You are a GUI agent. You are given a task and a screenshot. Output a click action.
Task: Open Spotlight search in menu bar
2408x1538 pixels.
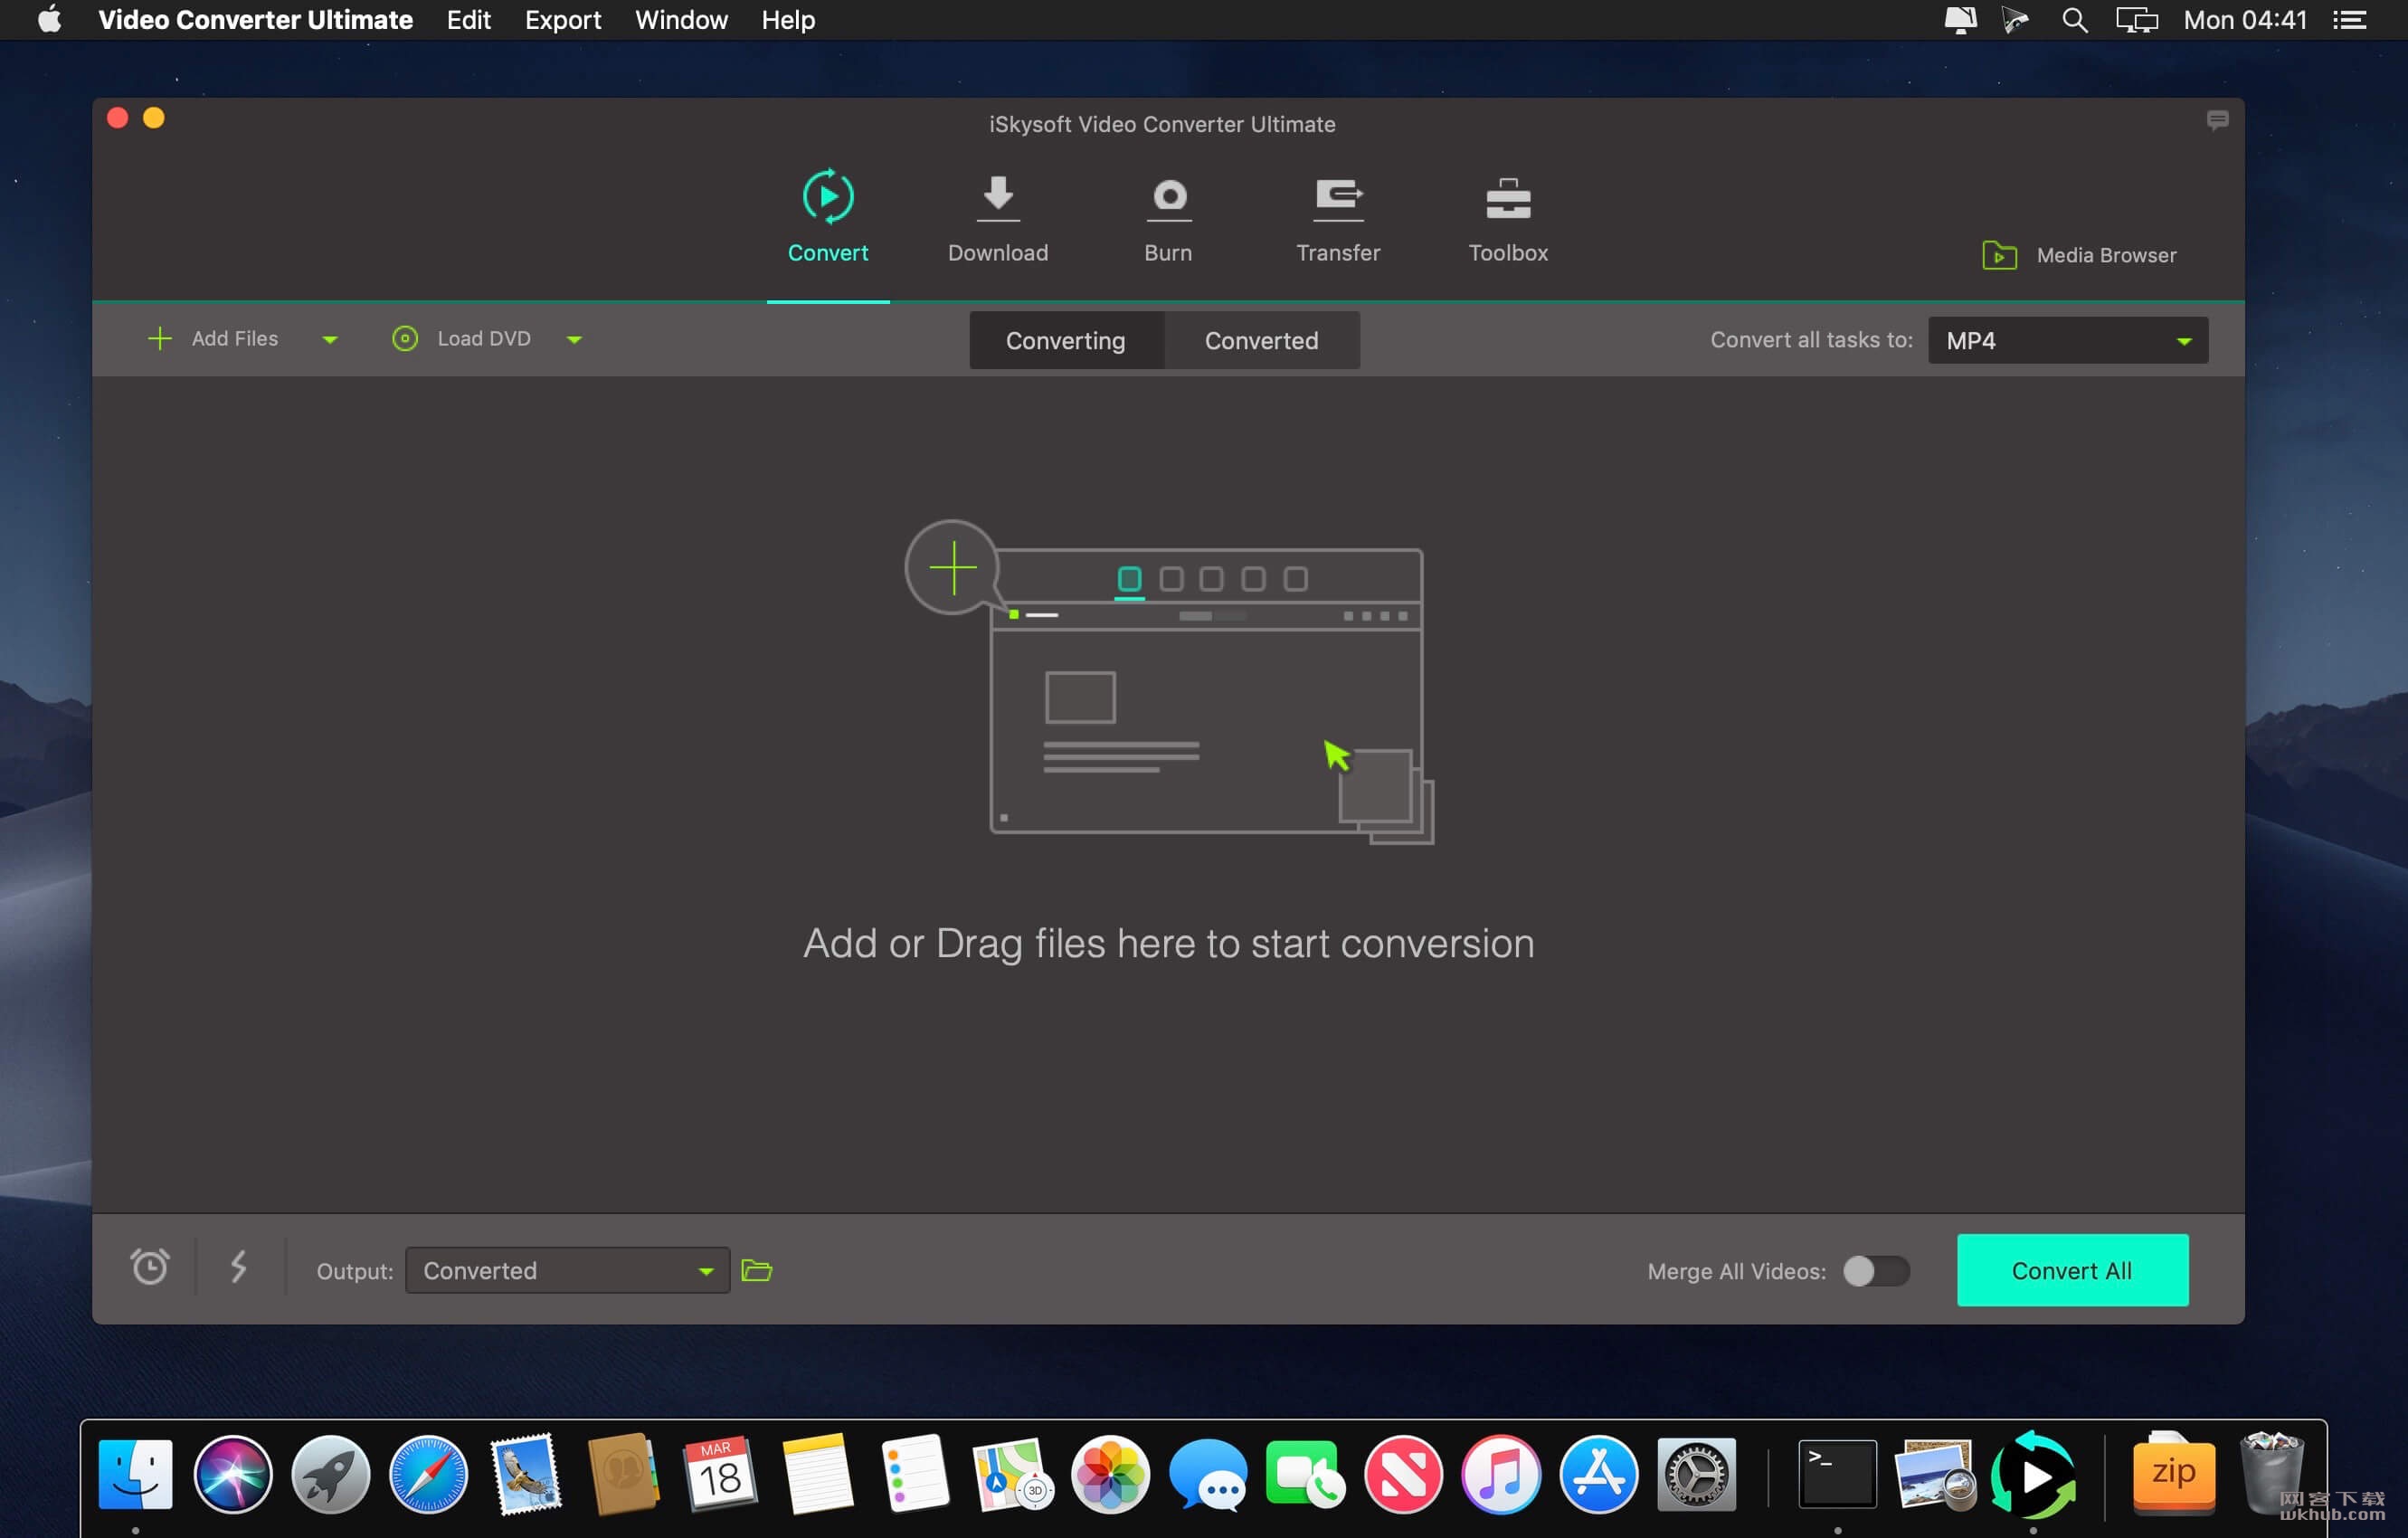(x=2074, y=20)
